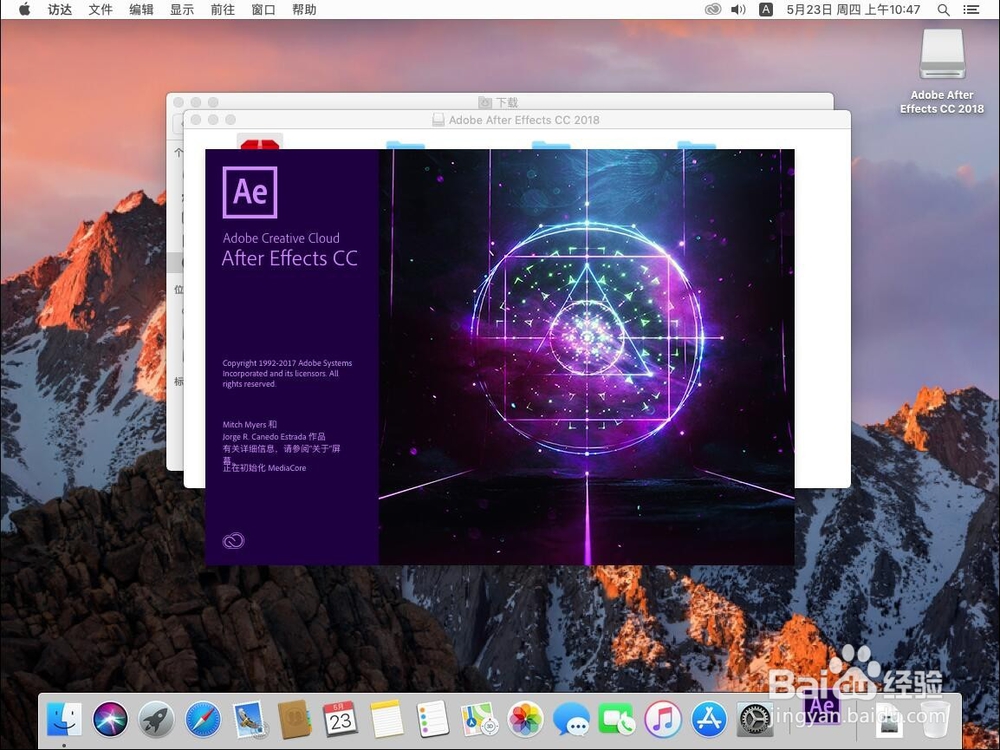Open FaceTime icon in Dock
Screen dimensions: 1000x750
[617, 719]
